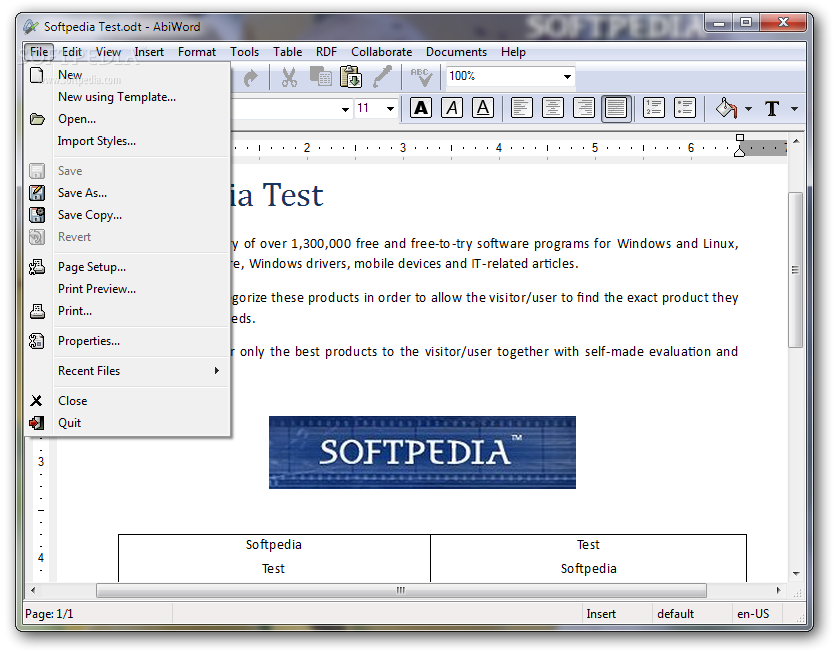Viewport: 834px width, 652px height.
Task: Open the Format menu
Action: [x=197, y=52]
